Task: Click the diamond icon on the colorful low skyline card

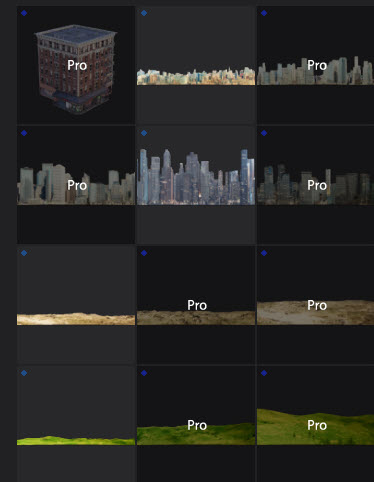Action: coord(144,13)
